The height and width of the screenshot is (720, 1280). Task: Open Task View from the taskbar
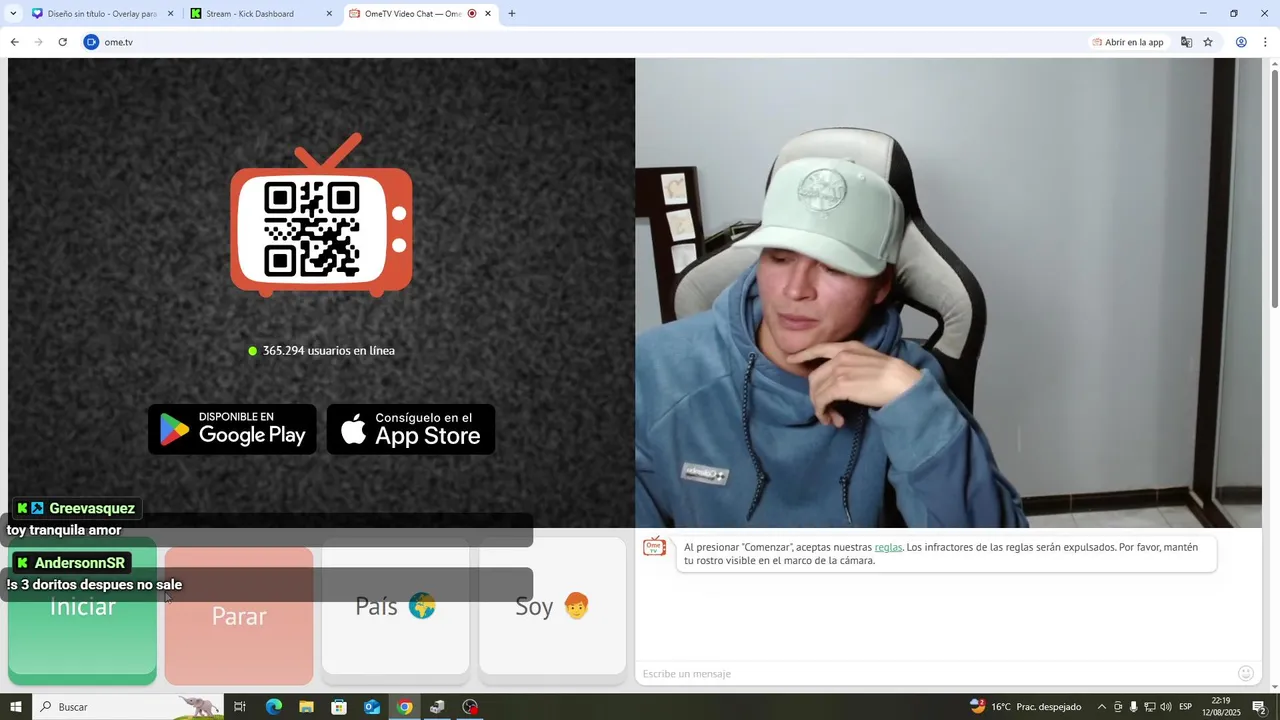(240, 707)
